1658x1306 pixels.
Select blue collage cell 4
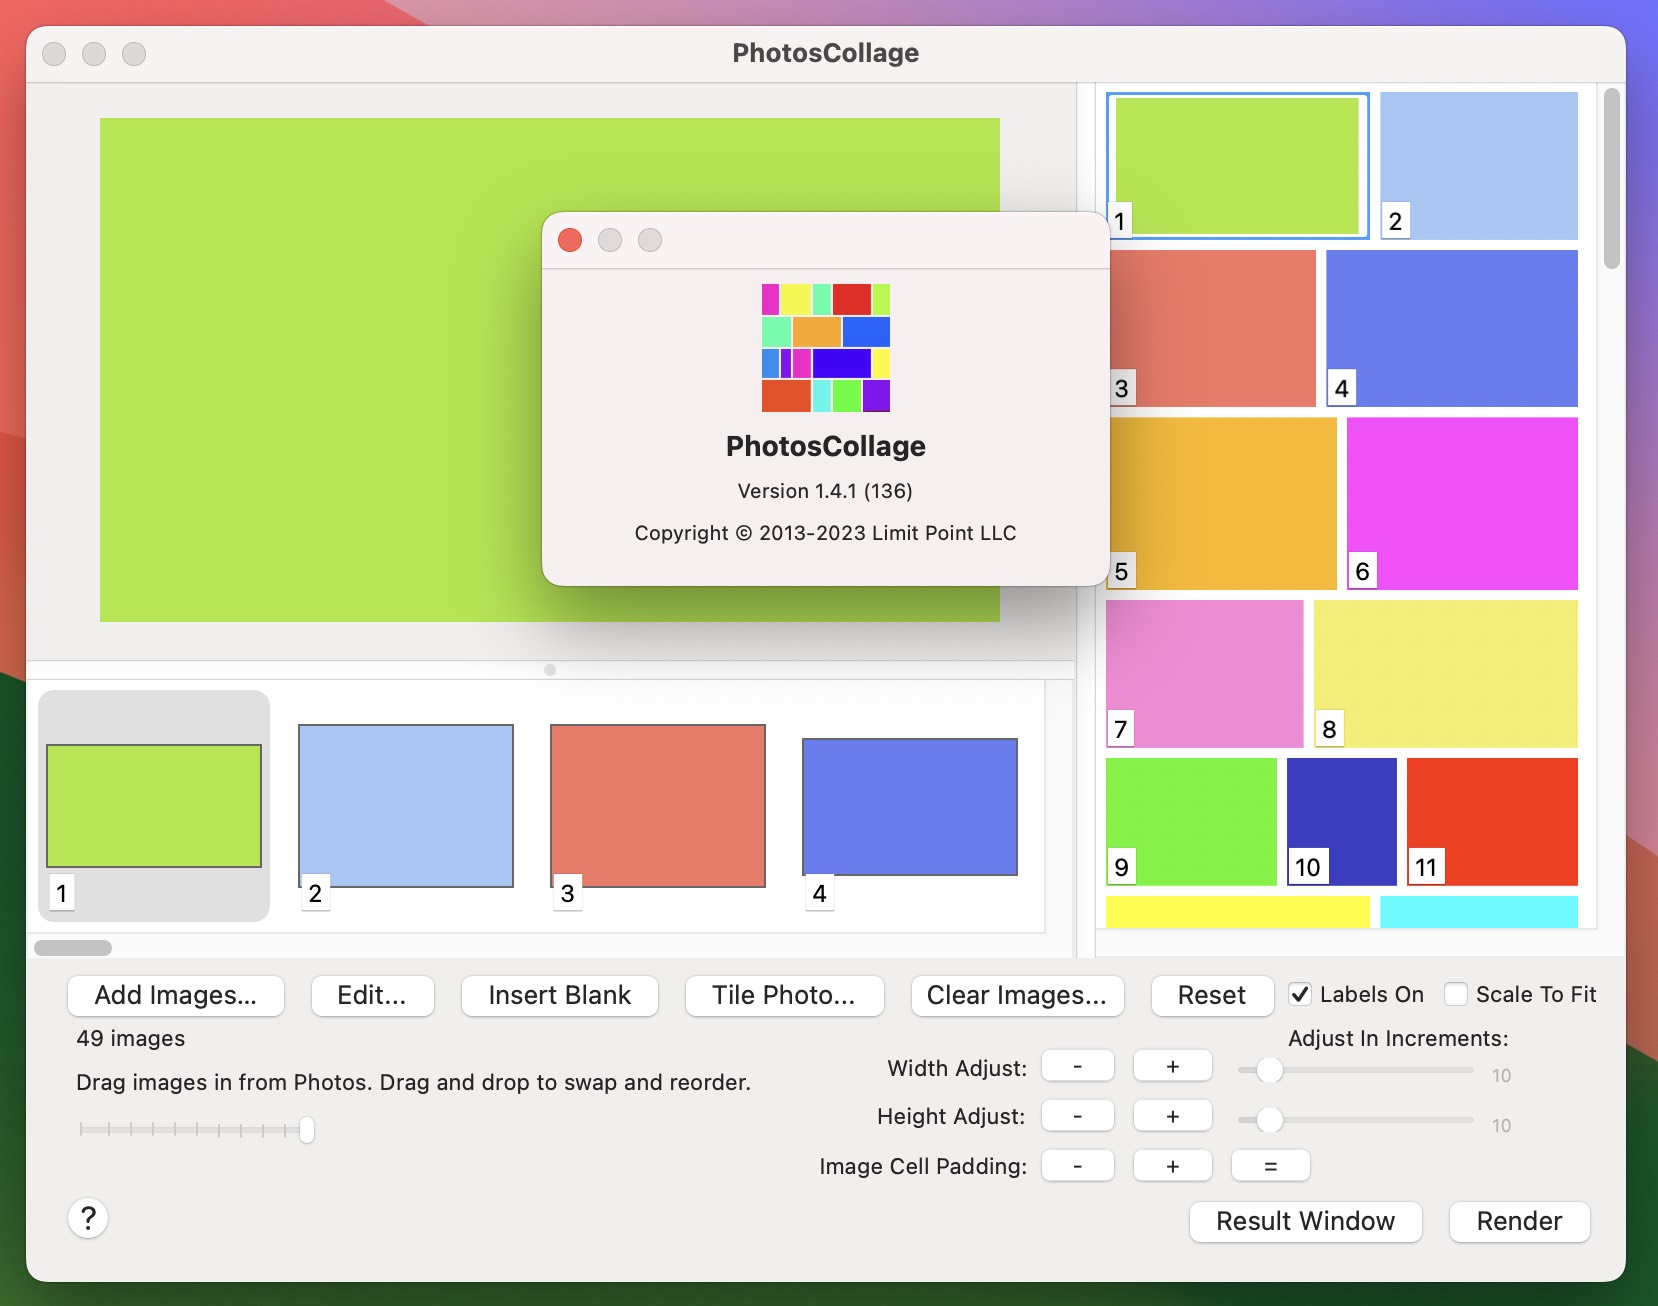click(1452, 328)
